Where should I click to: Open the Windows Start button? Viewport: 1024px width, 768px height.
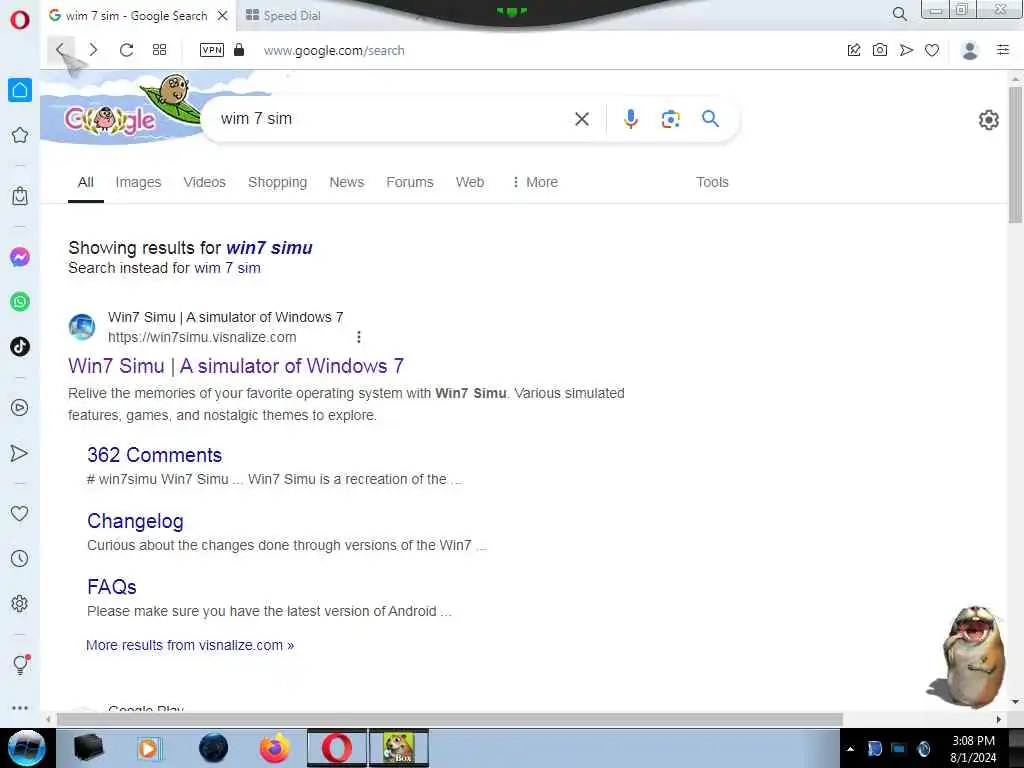pyautogui.click(x=27, y=748)
